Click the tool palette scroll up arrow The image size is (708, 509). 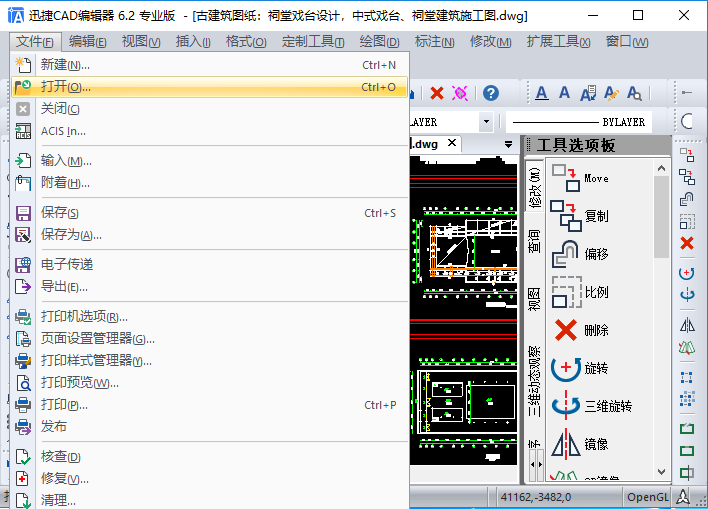pos(661,168)
